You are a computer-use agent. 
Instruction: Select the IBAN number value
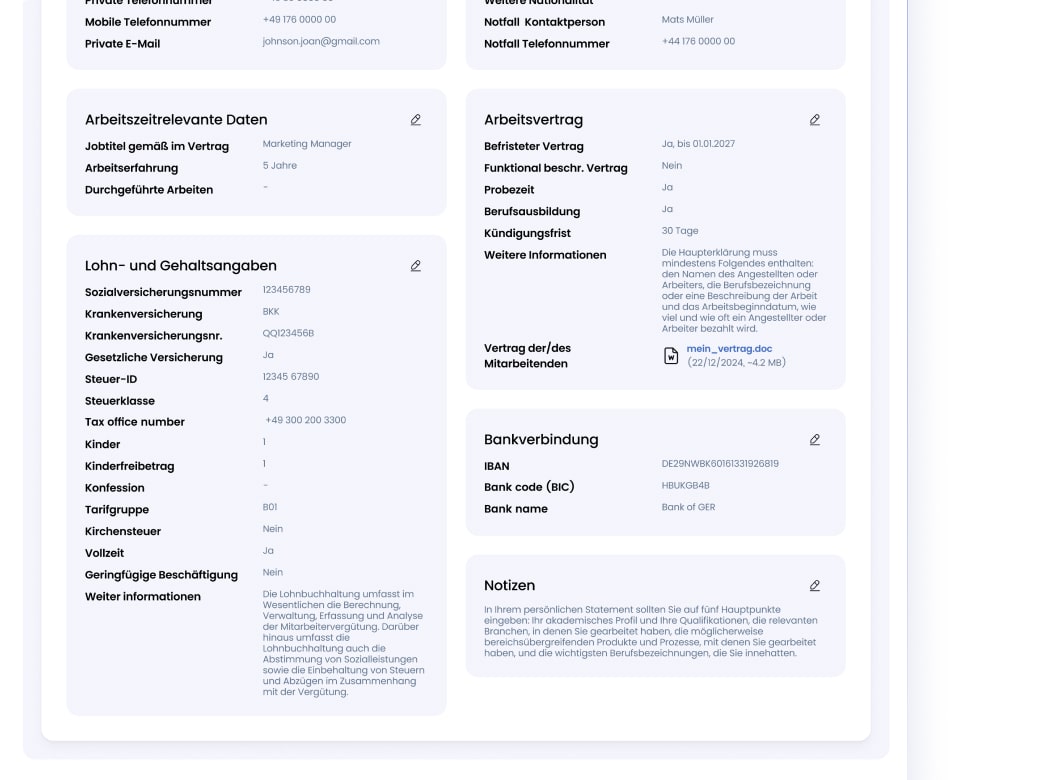pyautogui.click(x=720, y=464)
